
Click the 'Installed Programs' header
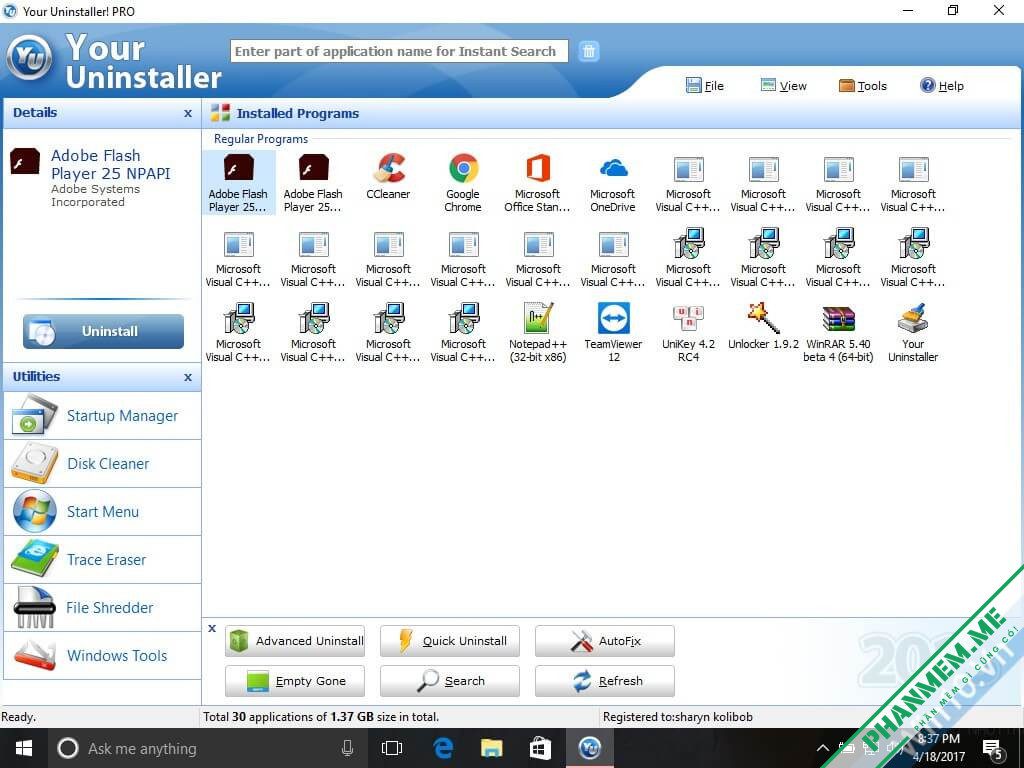(298, 114)
